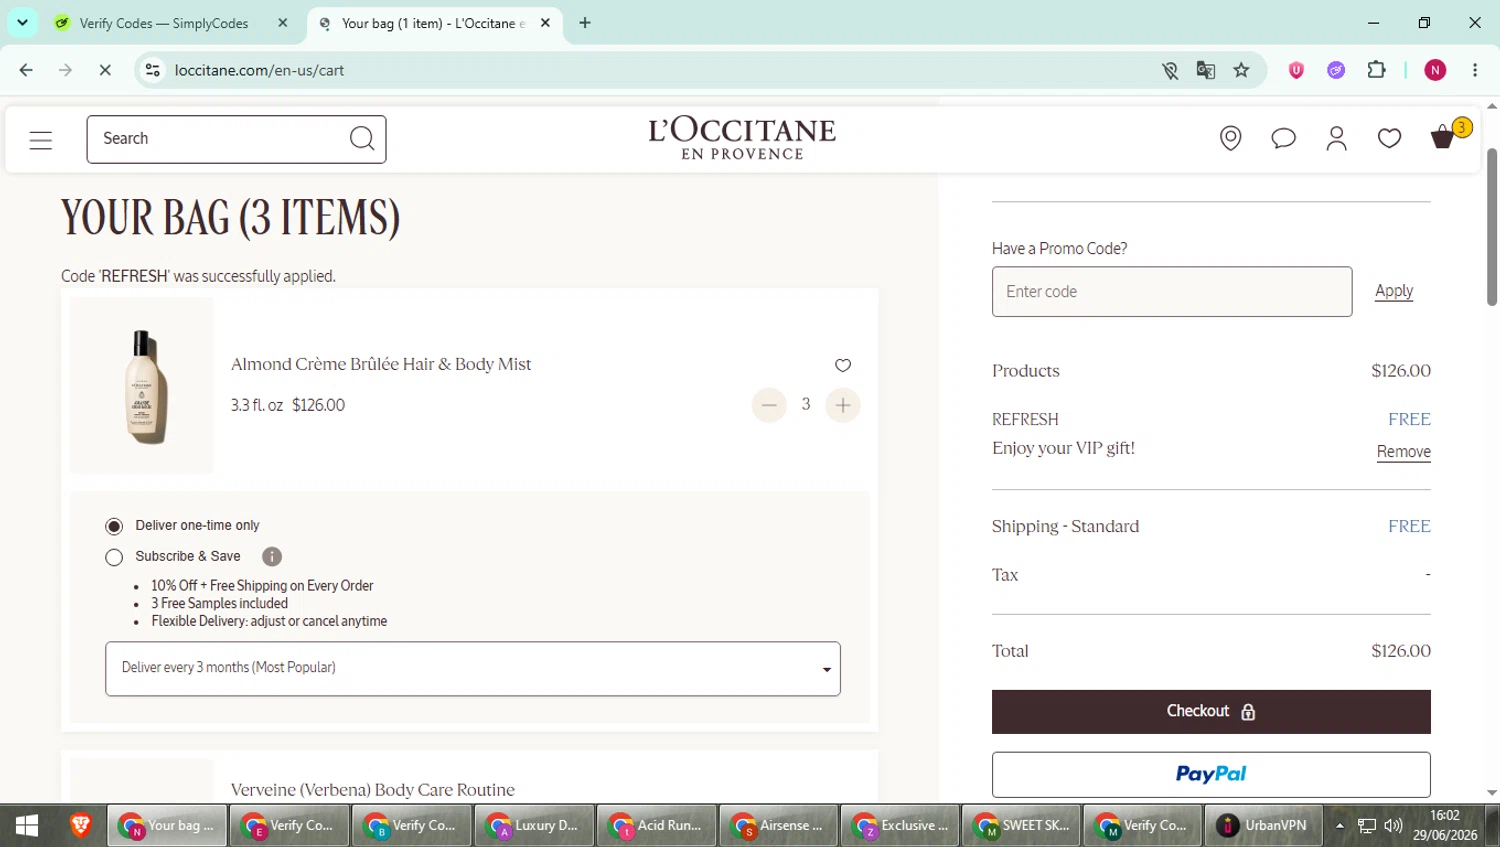
Task: Pay with PayPal button
Action: click(x=1211, y=775)
